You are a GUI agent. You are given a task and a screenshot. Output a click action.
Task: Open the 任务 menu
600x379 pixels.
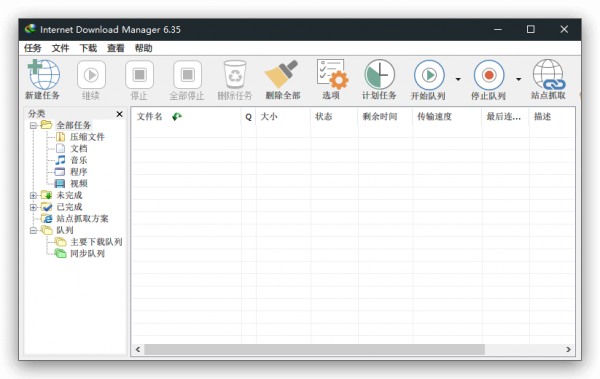tap(33, 48)
